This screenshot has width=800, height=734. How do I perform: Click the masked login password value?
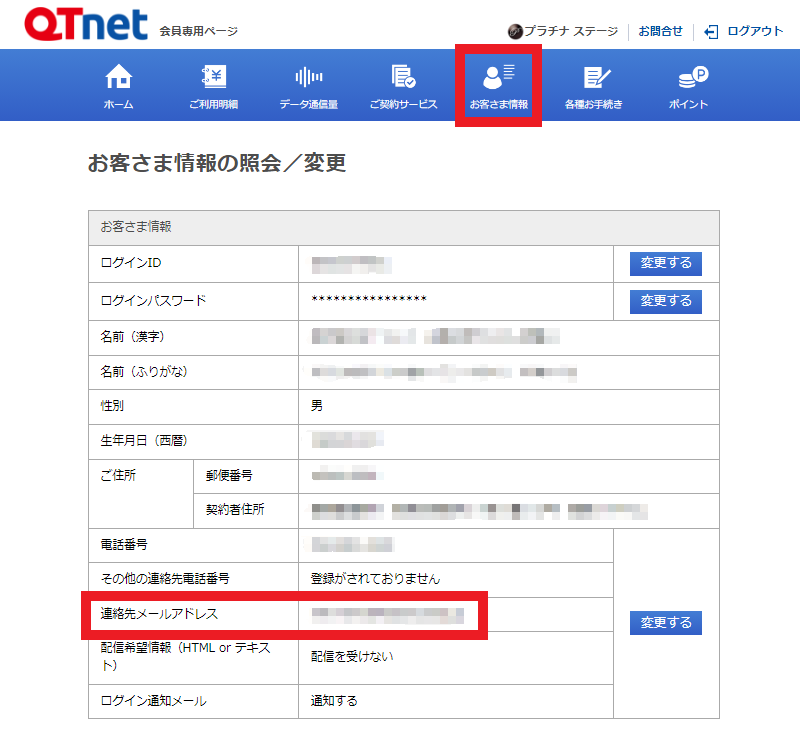point(369,301)
